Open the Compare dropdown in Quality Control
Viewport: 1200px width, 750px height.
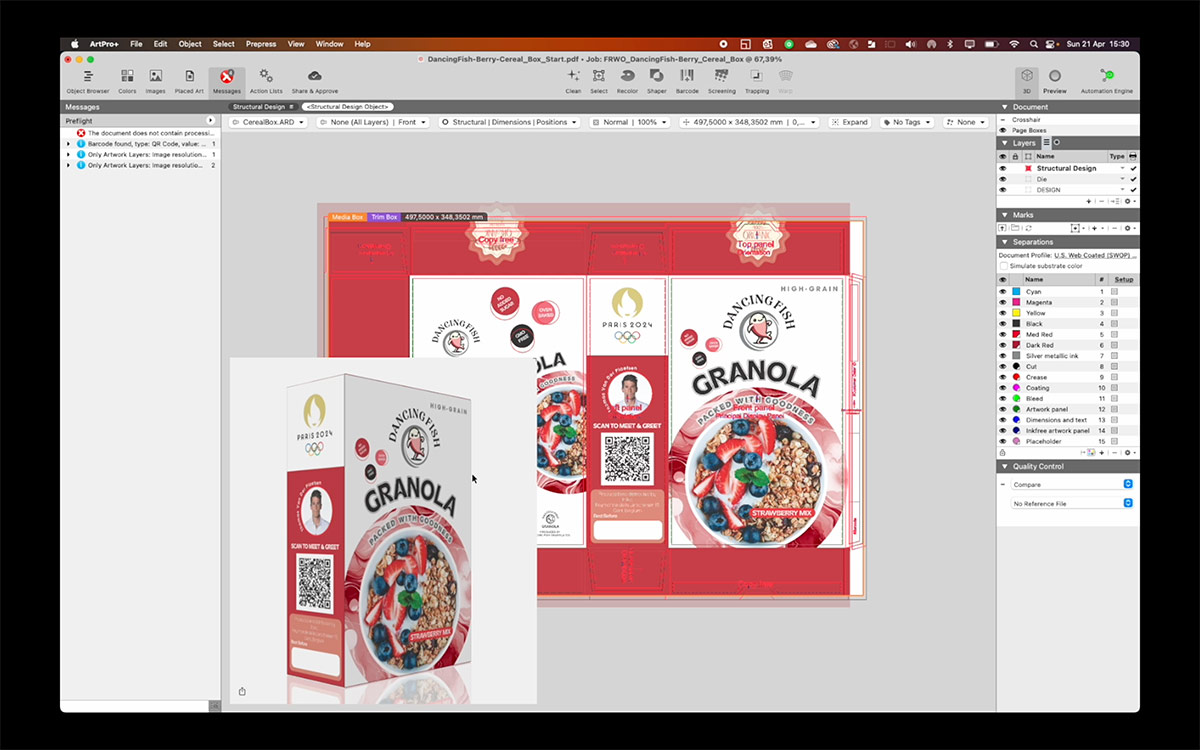click(x=1072, y=484)
